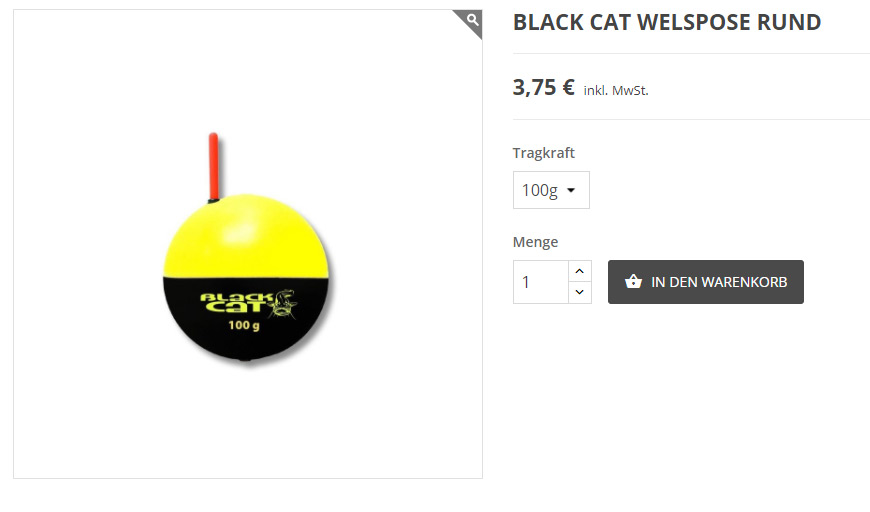The image size is (870, 512).
Task: Click the magnifier zoom icon on product image
Action: 472,21
